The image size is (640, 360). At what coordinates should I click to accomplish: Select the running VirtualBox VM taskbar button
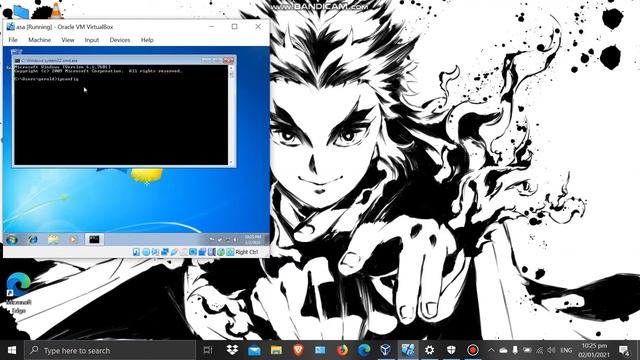point(408,350)
